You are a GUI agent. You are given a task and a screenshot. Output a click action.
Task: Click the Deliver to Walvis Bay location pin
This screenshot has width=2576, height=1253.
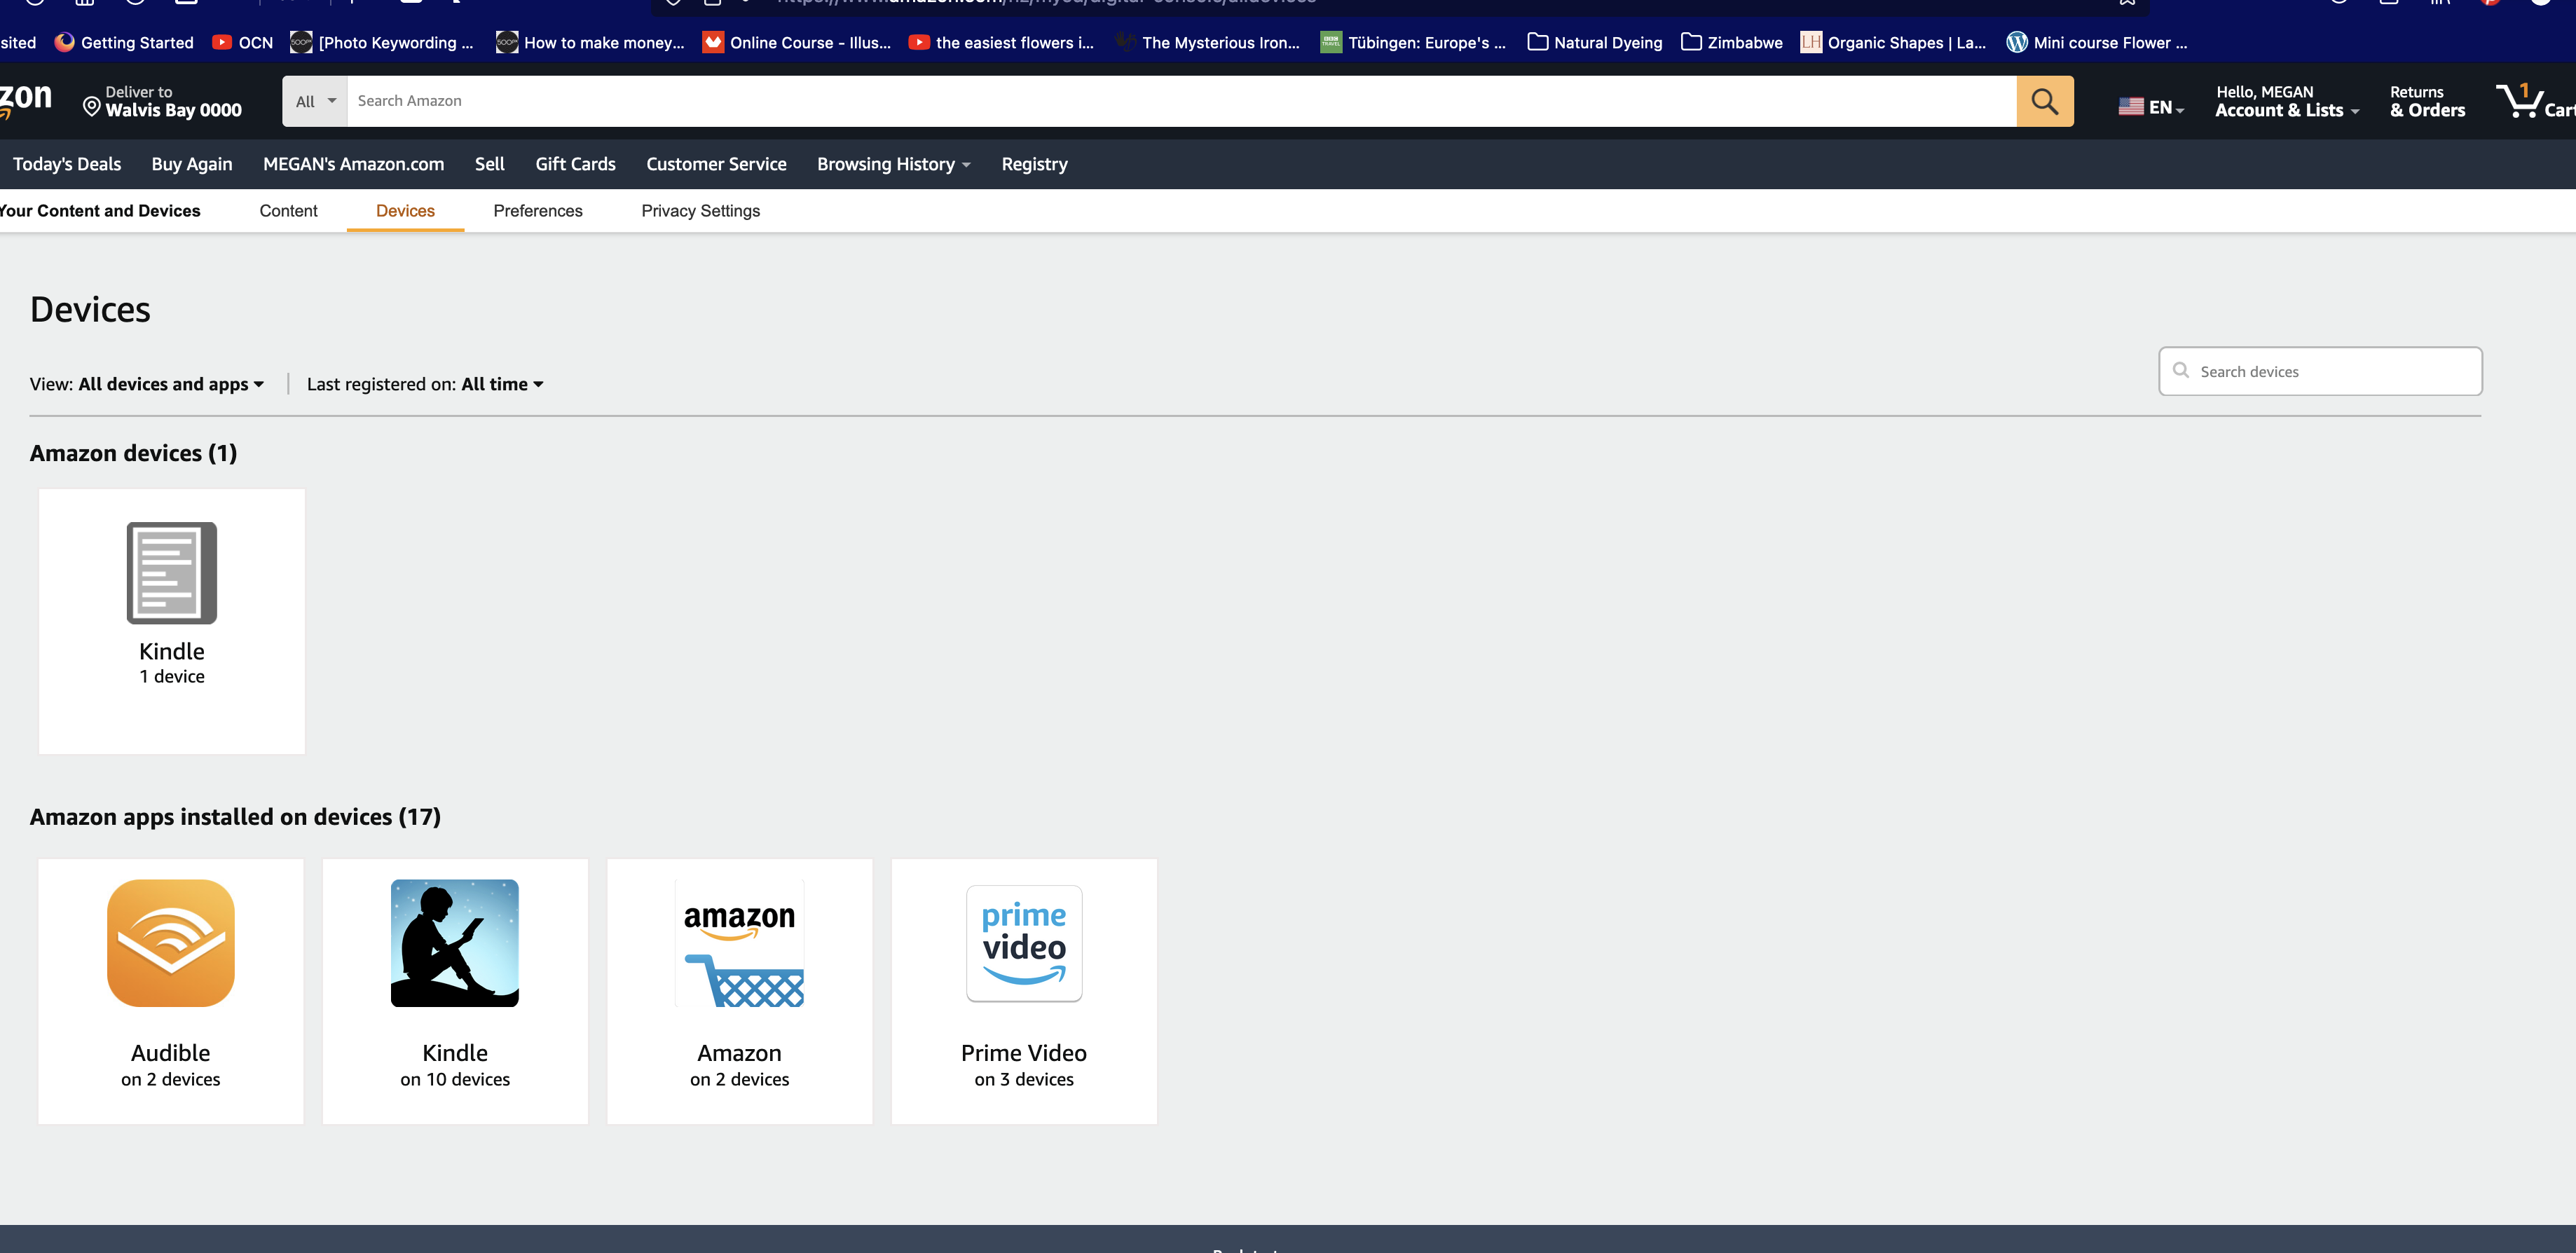coord(91,106)
